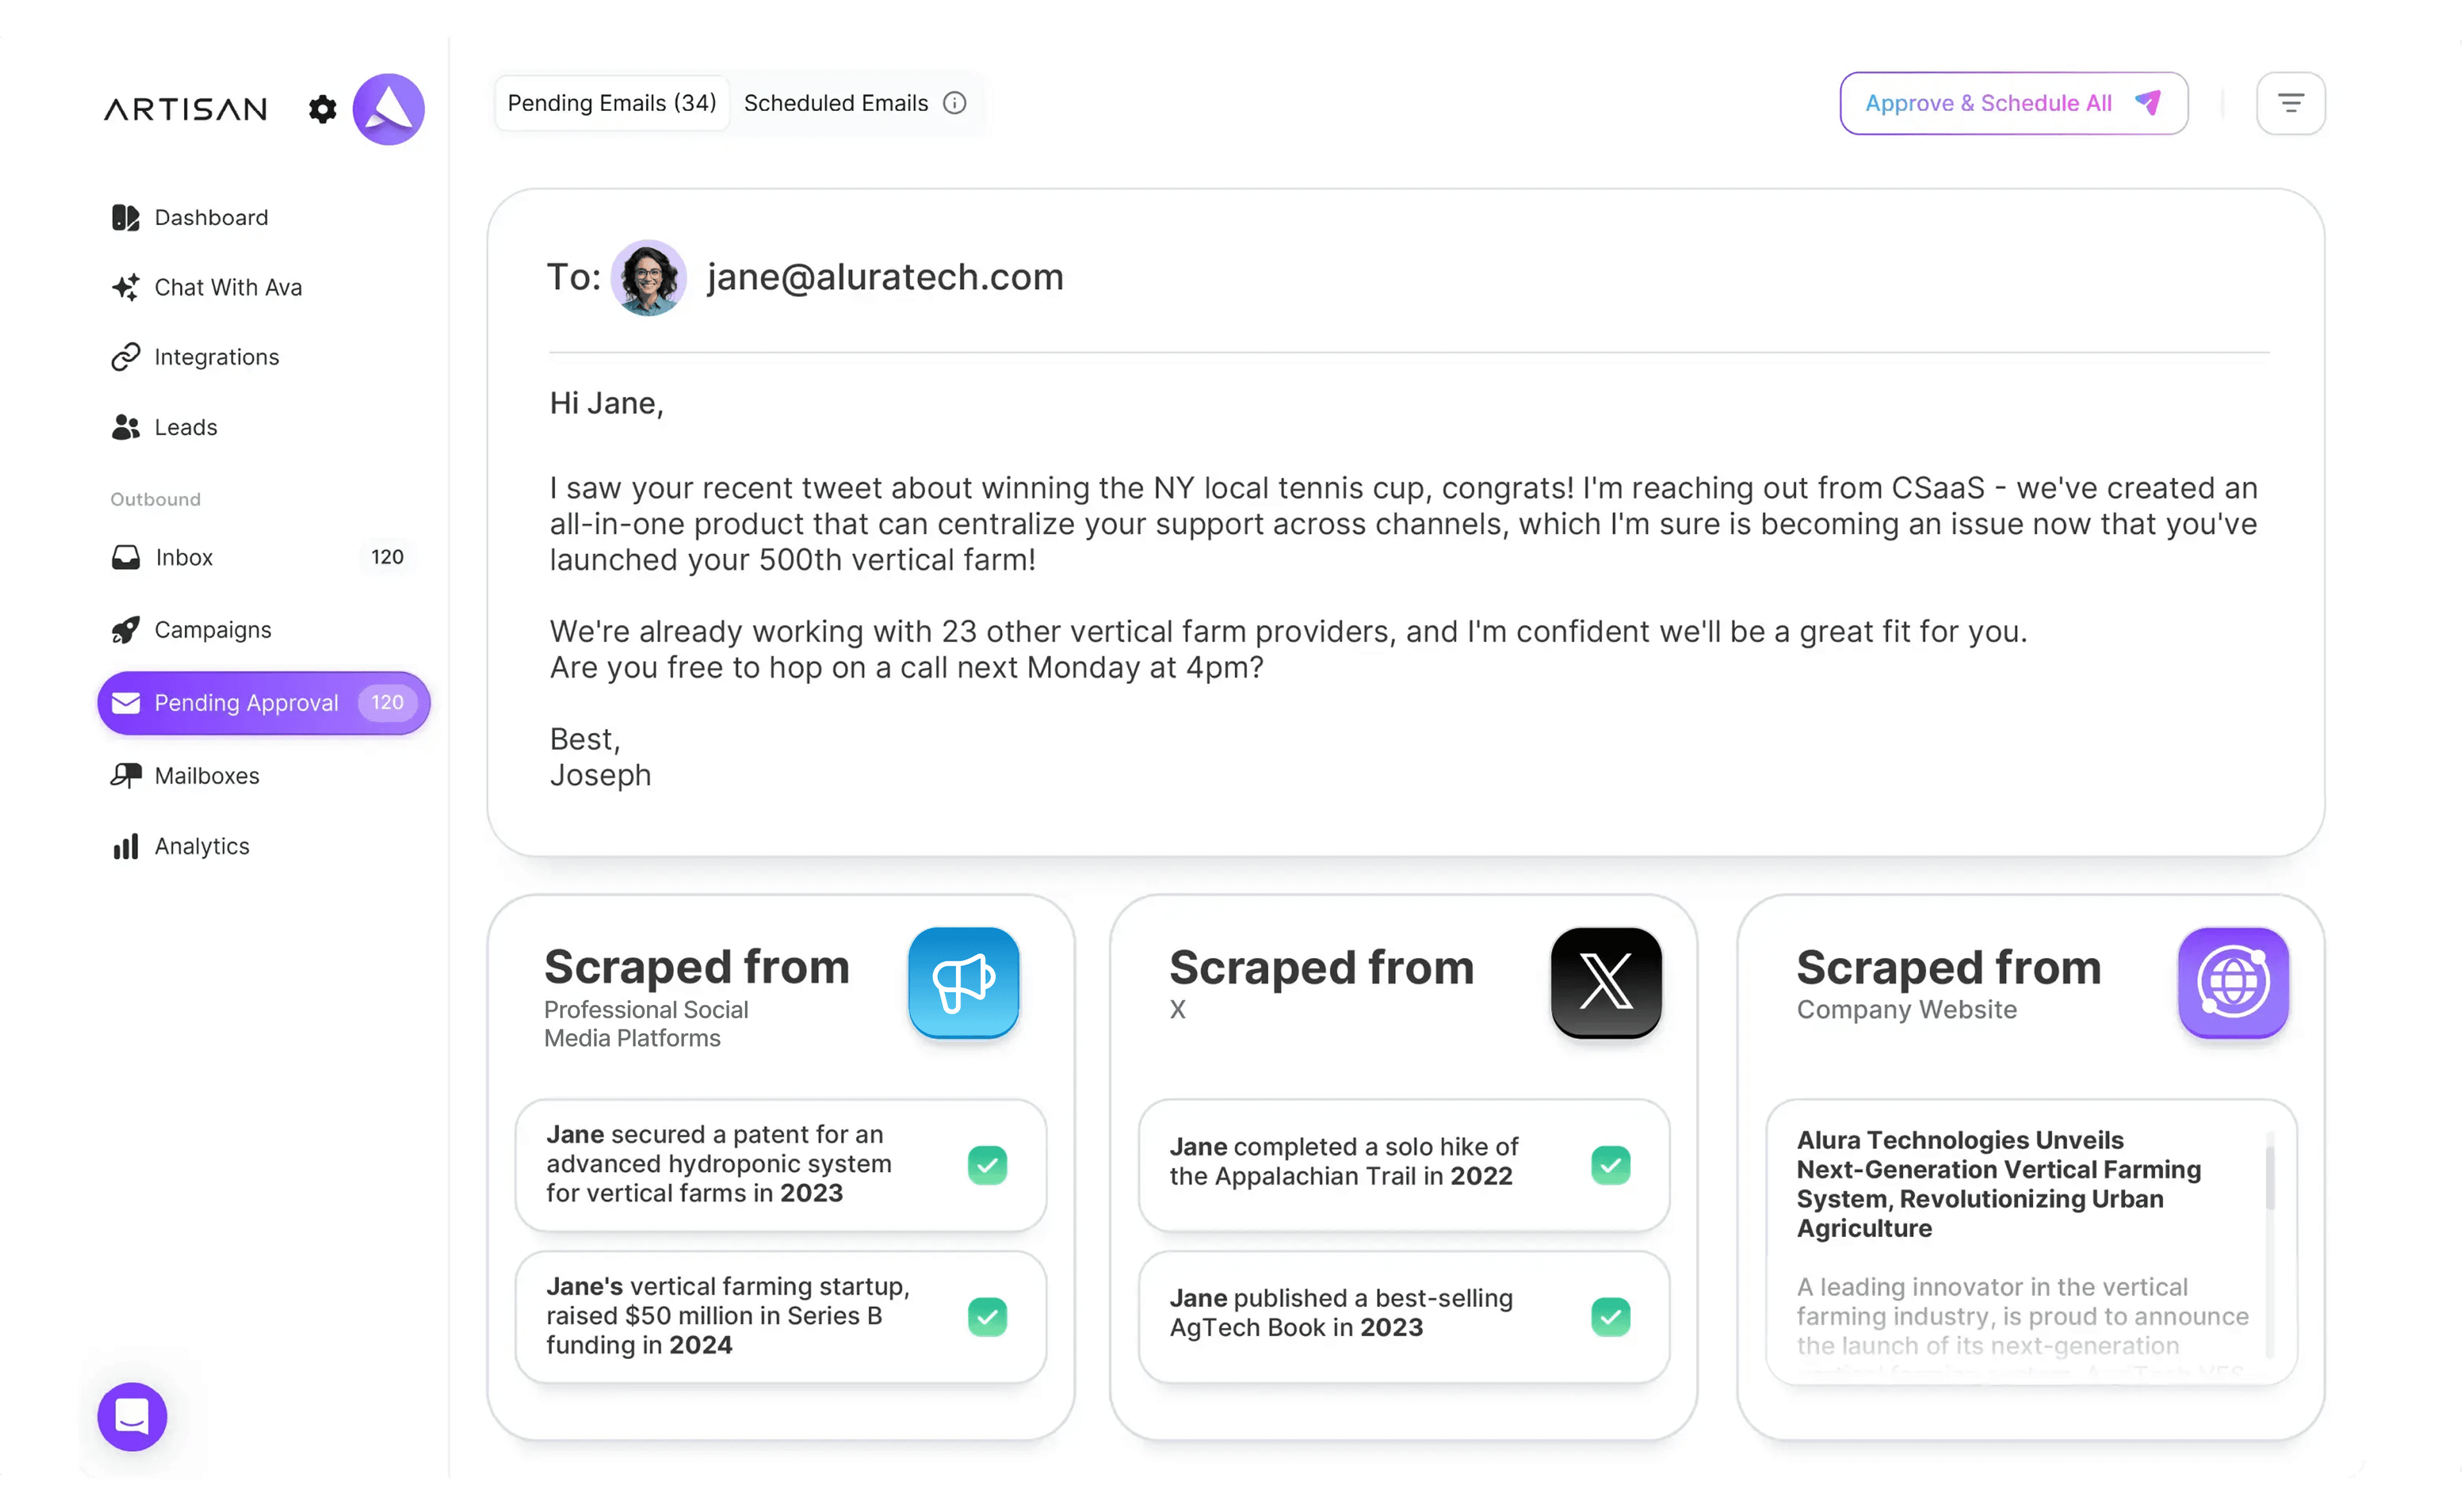Open the Scheduled Emails info tooltip

(955, 103)
